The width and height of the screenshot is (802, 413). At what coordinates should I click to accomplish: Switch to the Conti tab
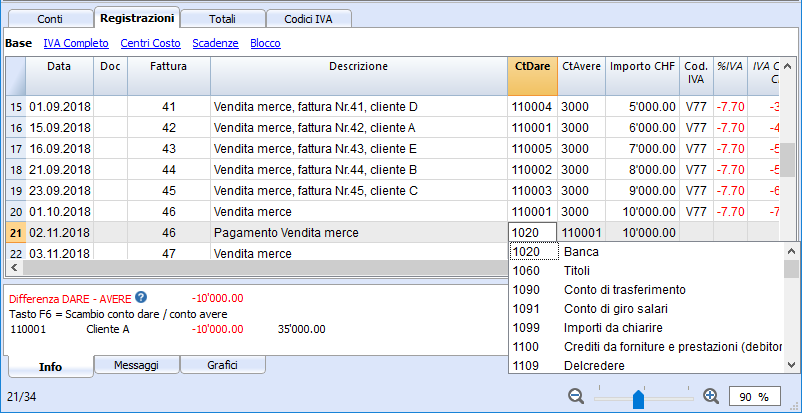[50, 19]
